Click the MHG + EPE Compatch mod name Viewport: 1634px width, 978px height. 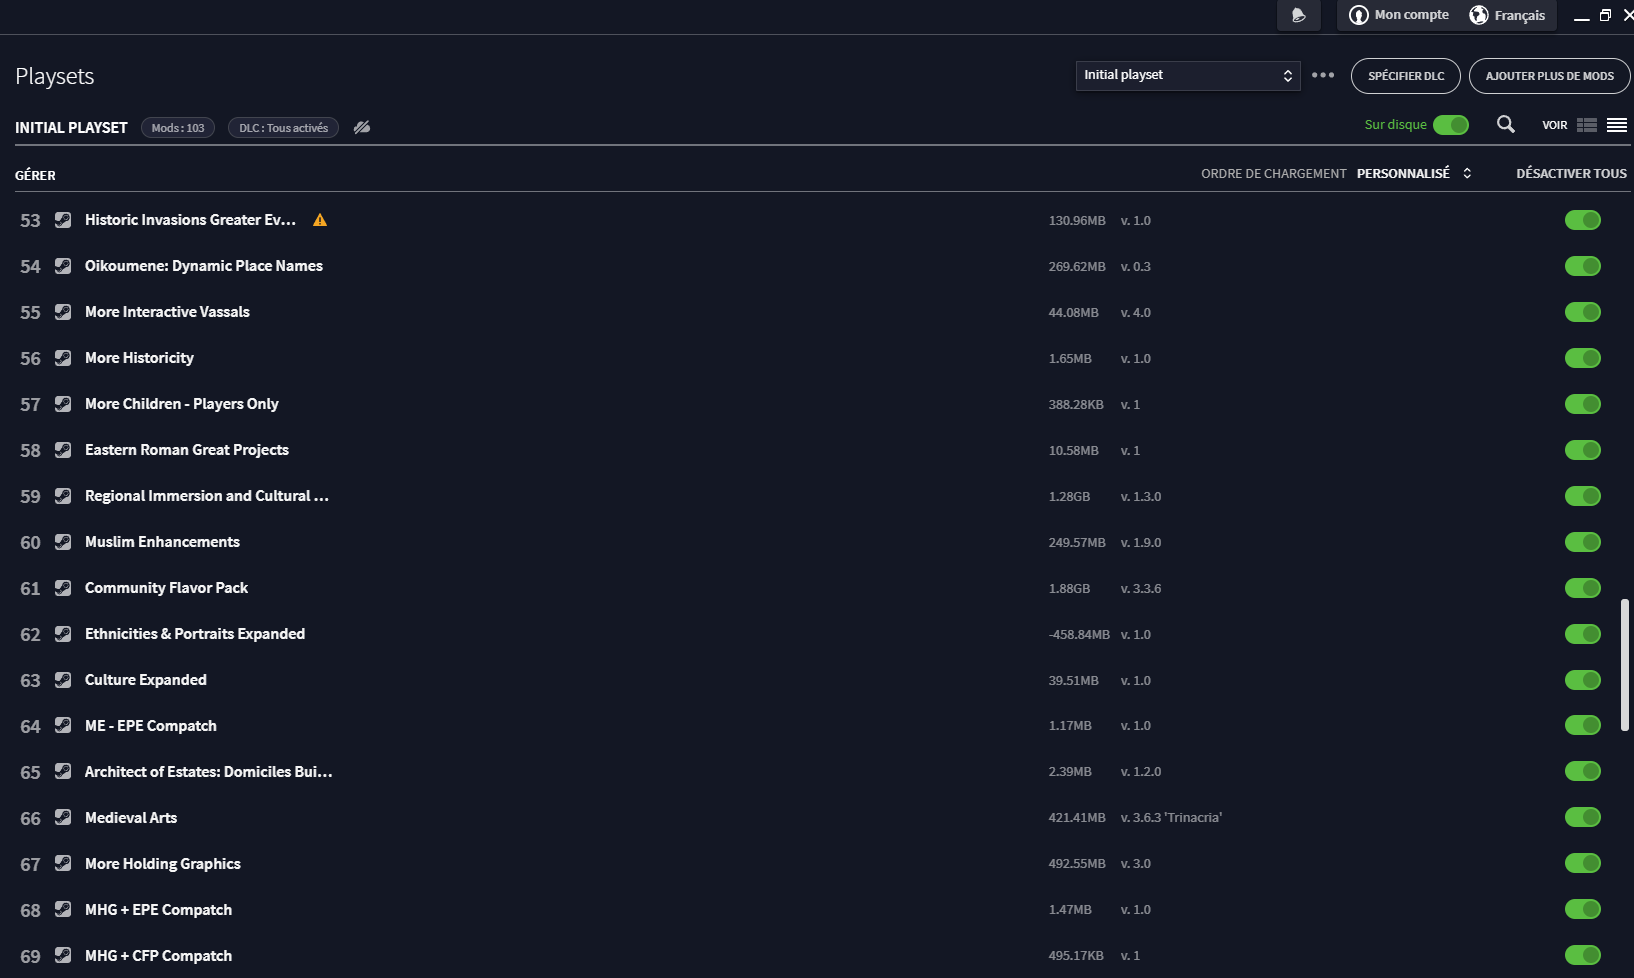click(158, 909)
